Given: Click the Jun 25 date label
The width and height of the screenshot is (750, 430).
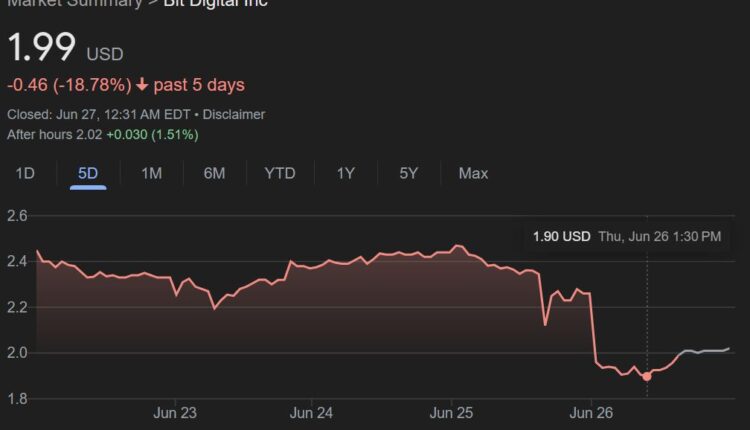Looking at the screenshot, I should [x=451, y=412].
